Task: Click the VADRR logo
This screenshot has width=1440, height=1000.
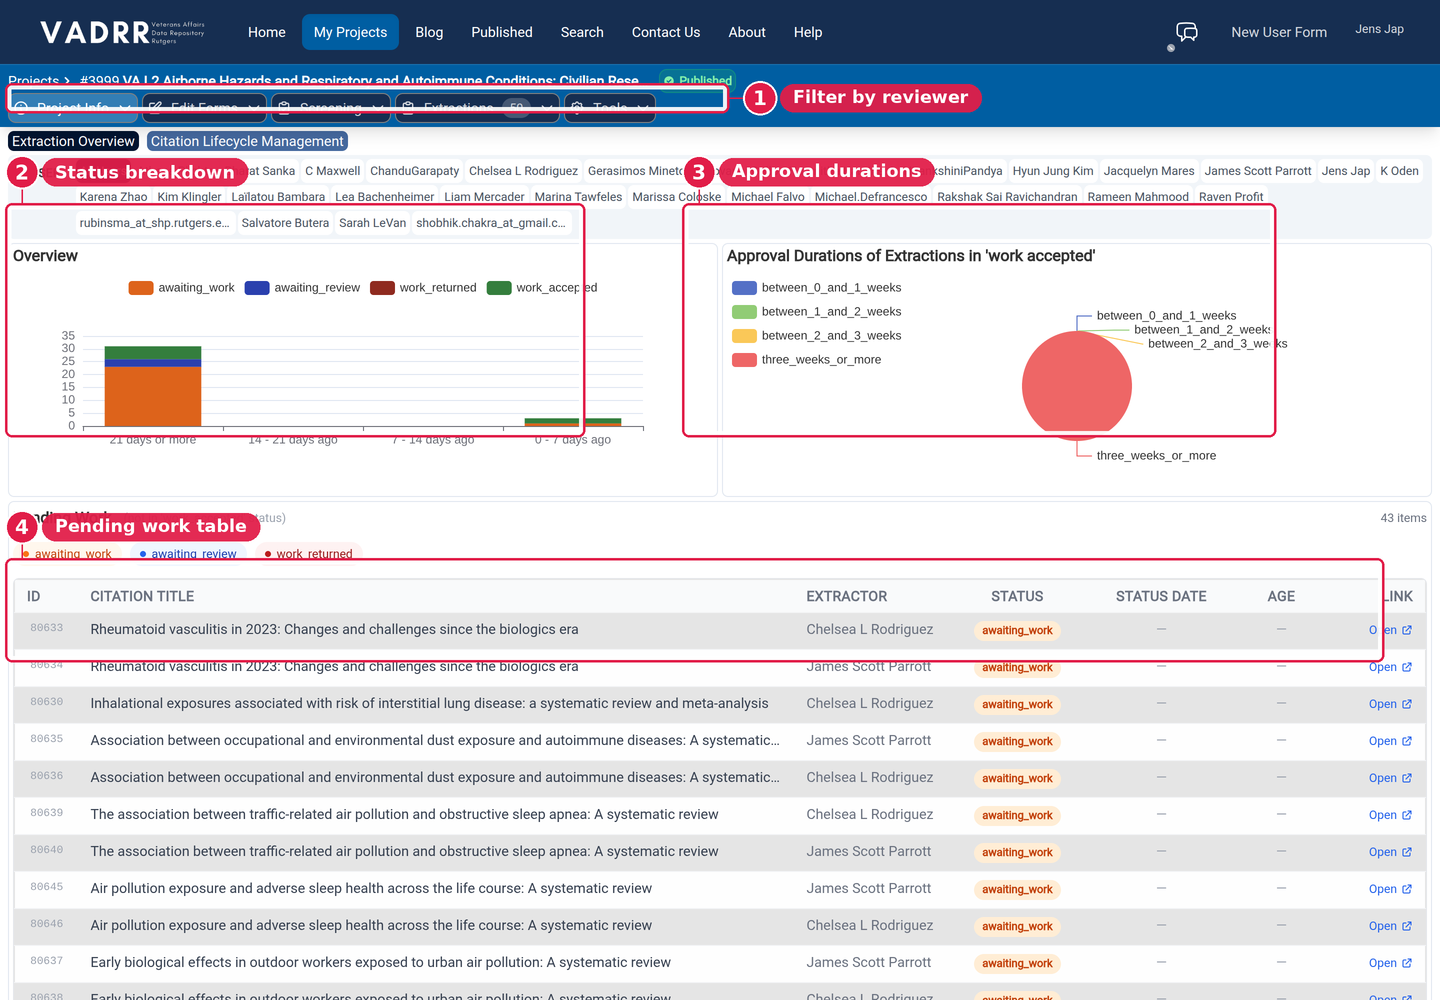Action: click(x=122, y=32)
